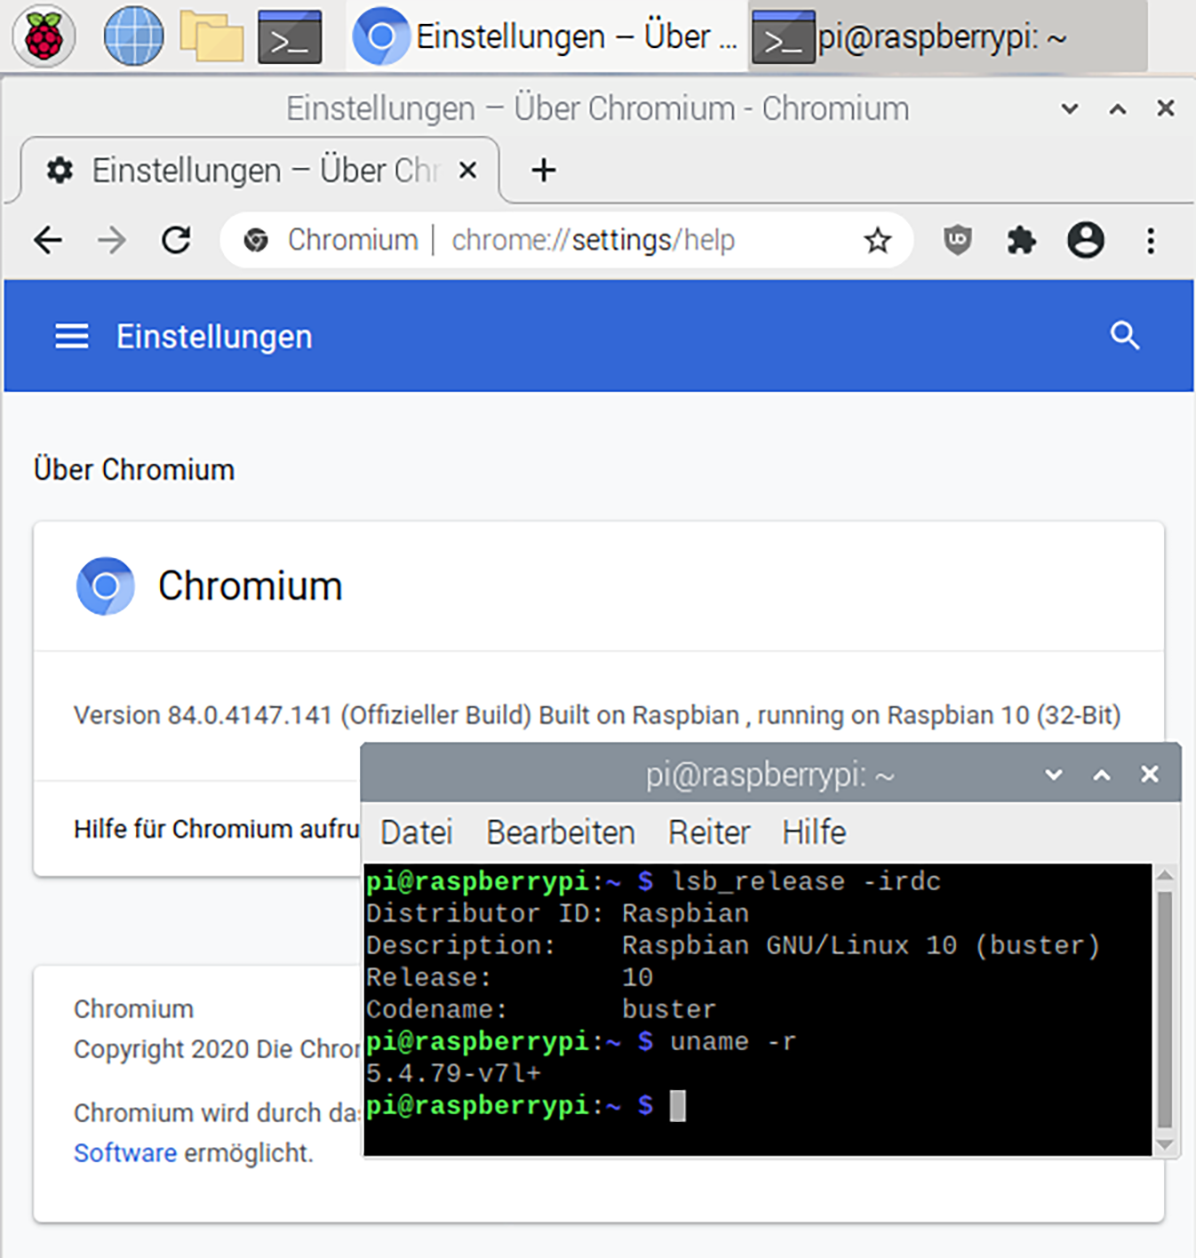The width and height of the screenshot is (1196, 1258).
Task: Open the Bearbeiten menu in terminal
Action: pos(560,832)
